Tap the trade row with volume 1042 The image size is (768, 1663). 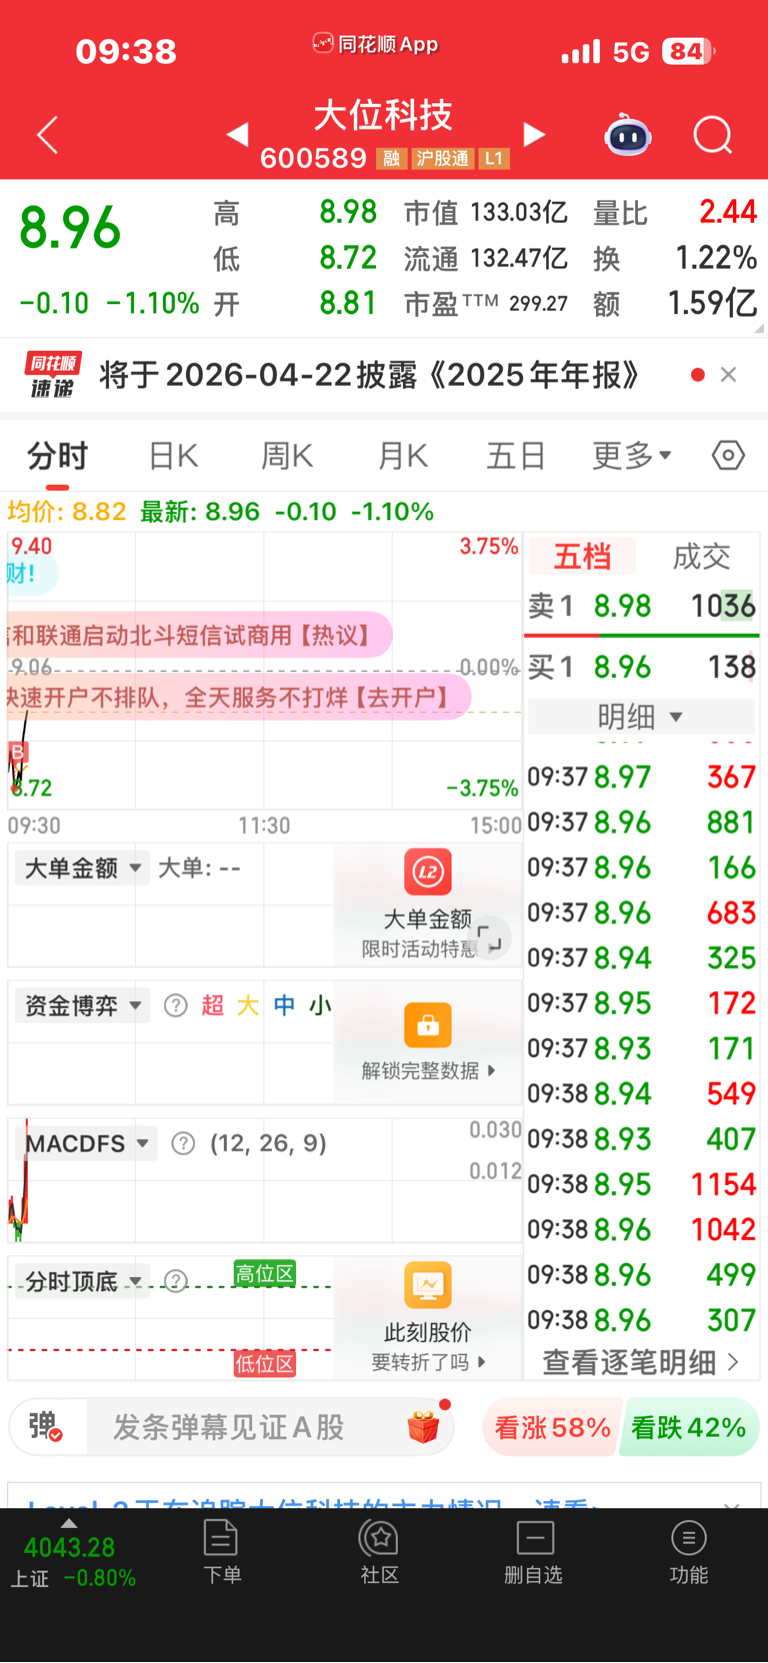[x=641, y=1229]
